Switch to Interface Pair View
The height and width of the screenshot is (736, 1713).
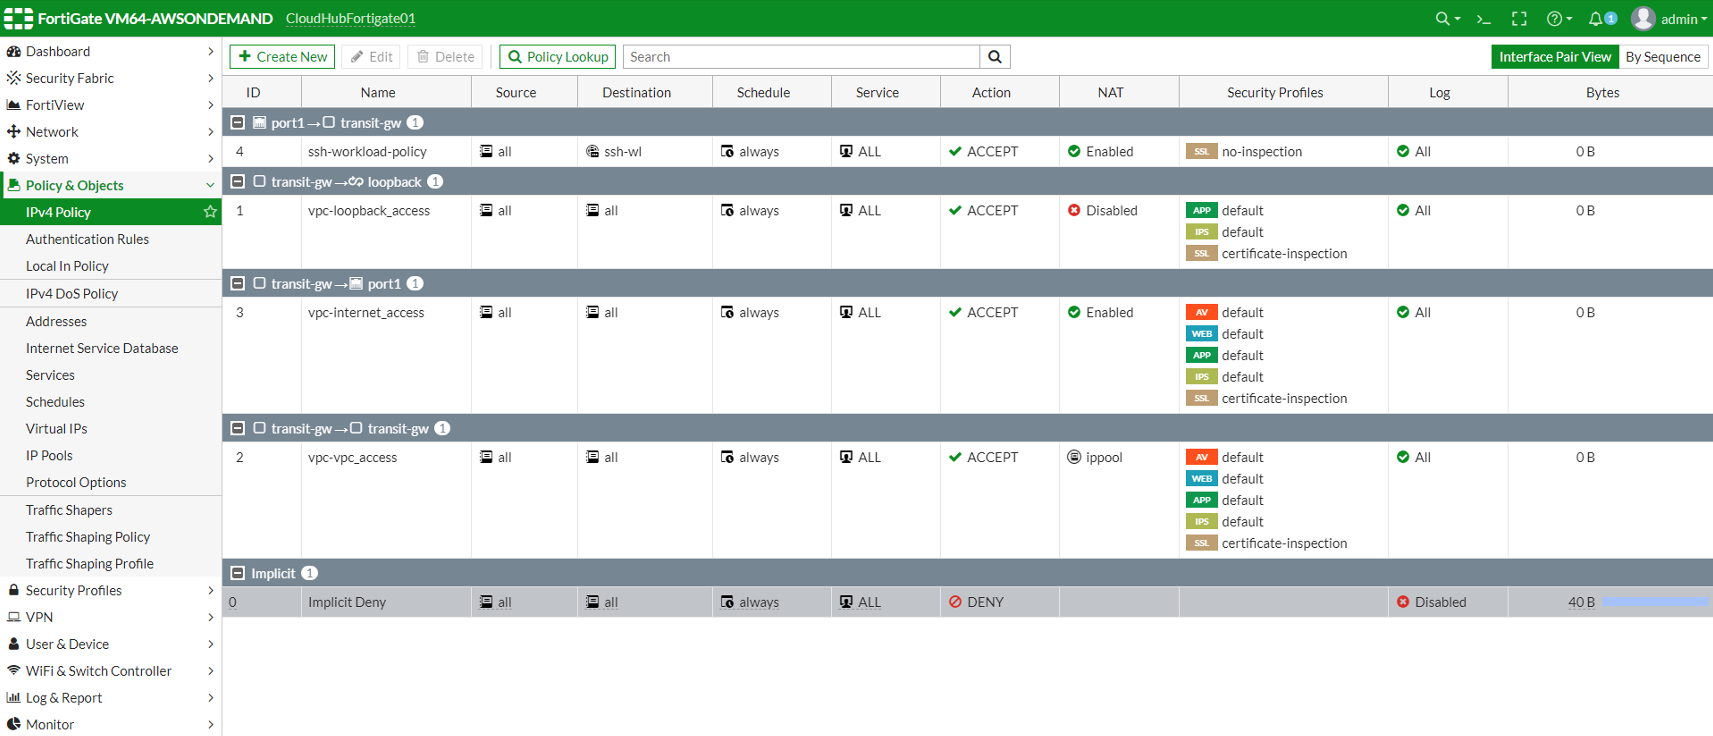[x=1555, y=57]
